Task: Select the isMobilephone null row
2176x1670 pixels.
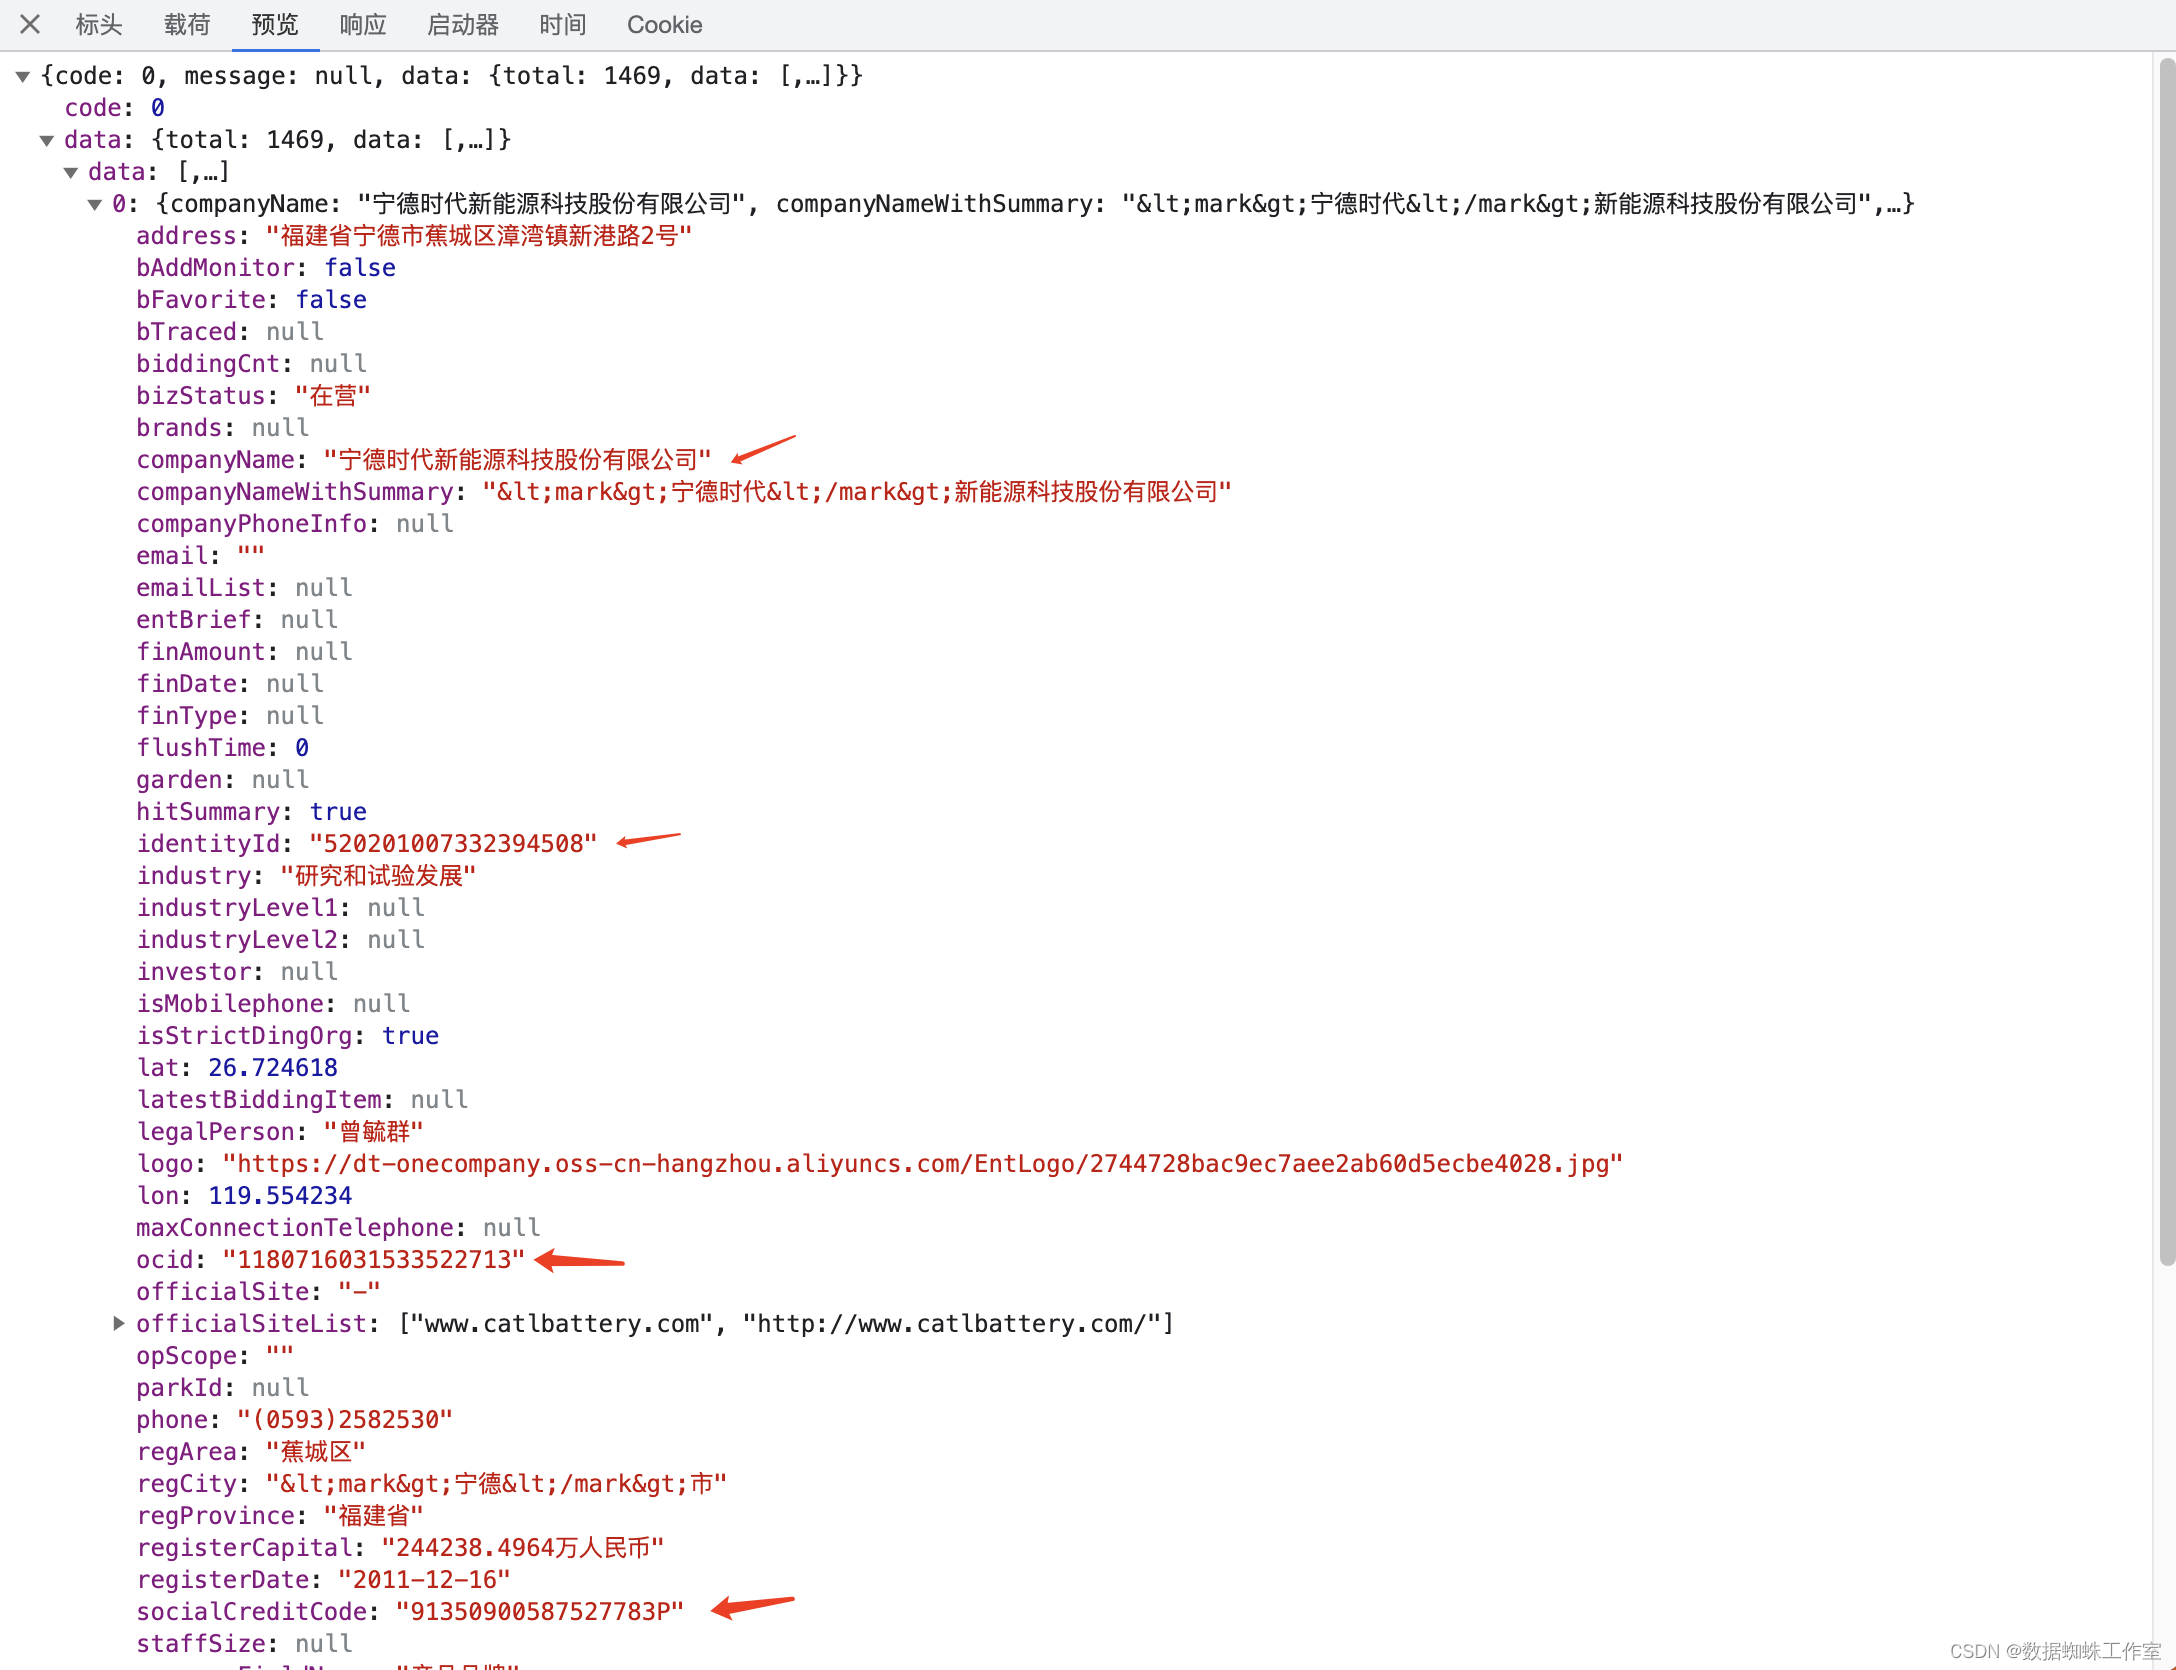Action: [x=273, y=1004]
